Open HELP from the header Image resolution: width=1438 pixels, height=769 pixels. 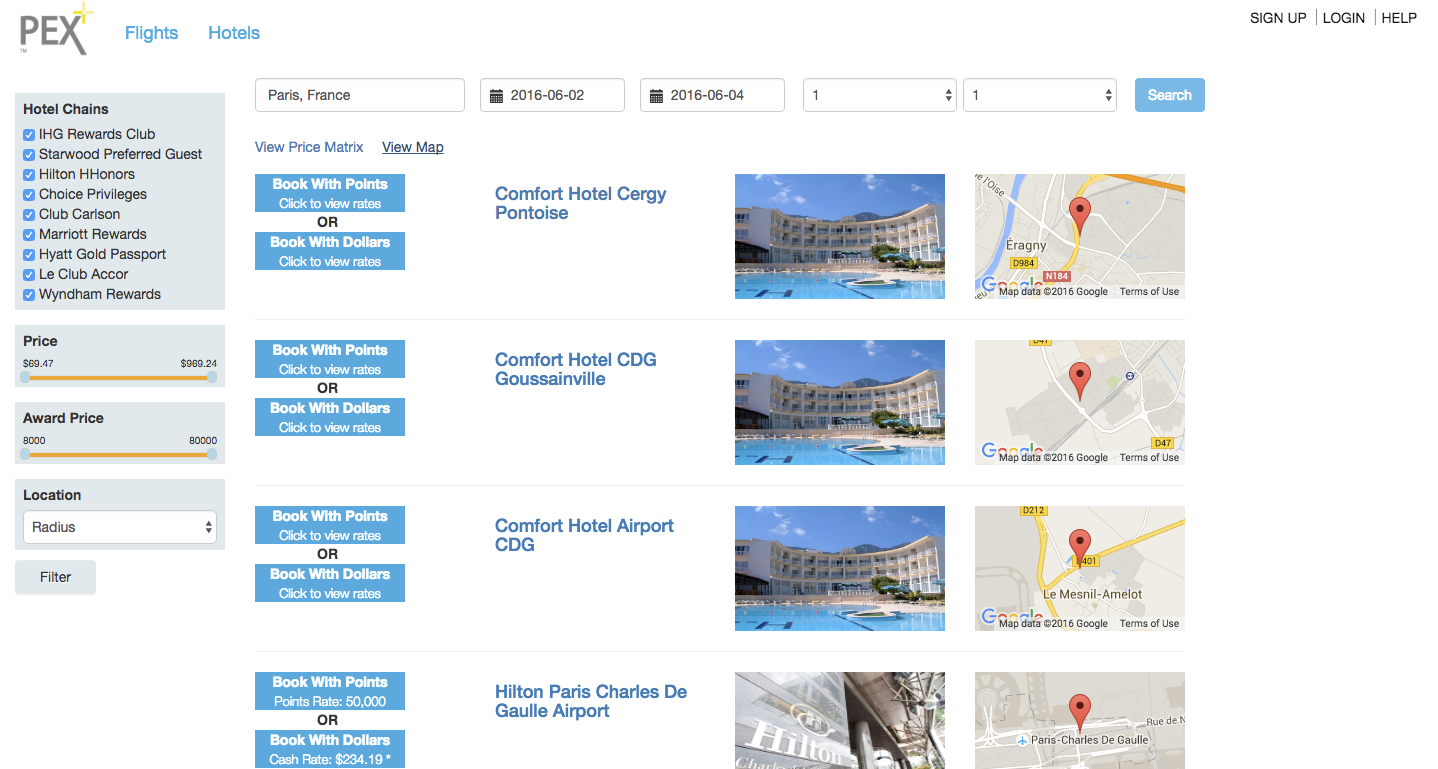coord(1399,18)
